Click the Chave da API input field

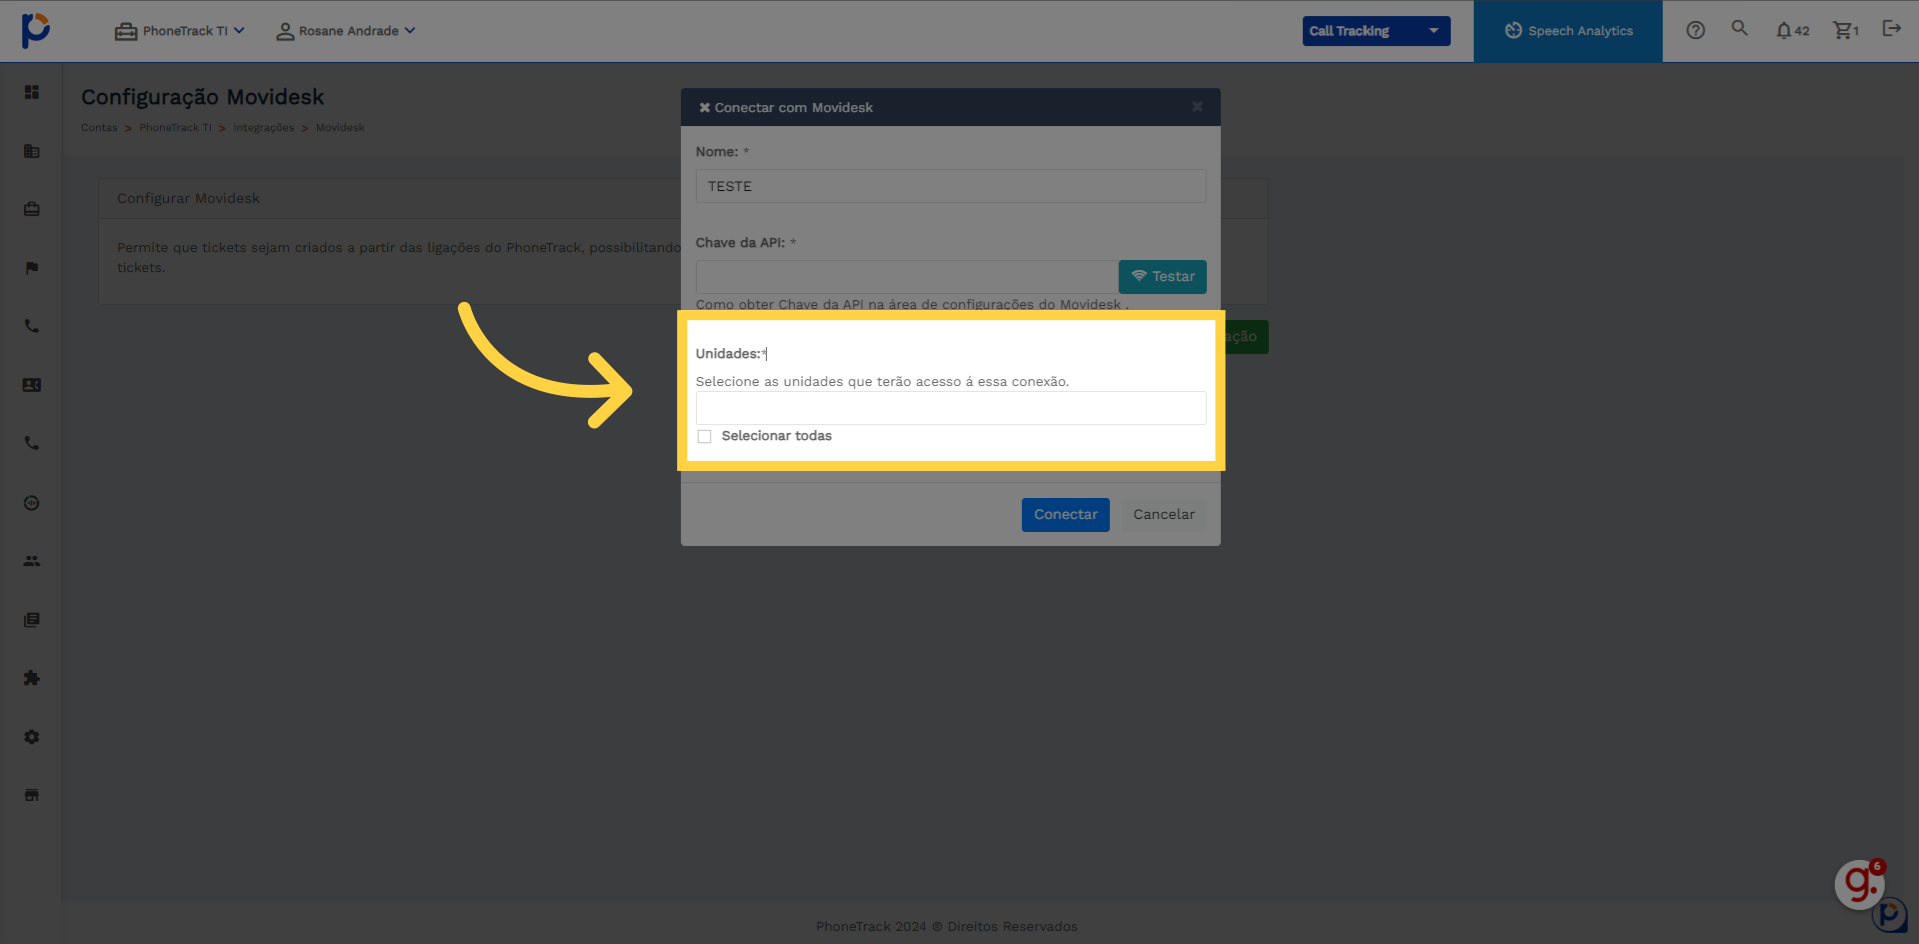coord(906,277)
